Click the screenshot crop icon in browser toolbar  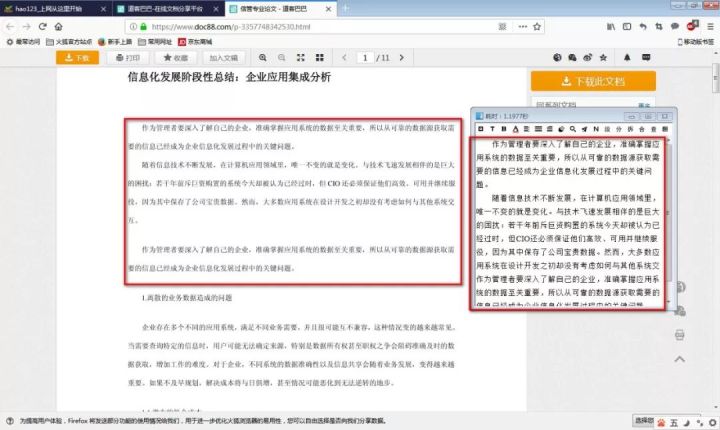click(x=658, y=27)
